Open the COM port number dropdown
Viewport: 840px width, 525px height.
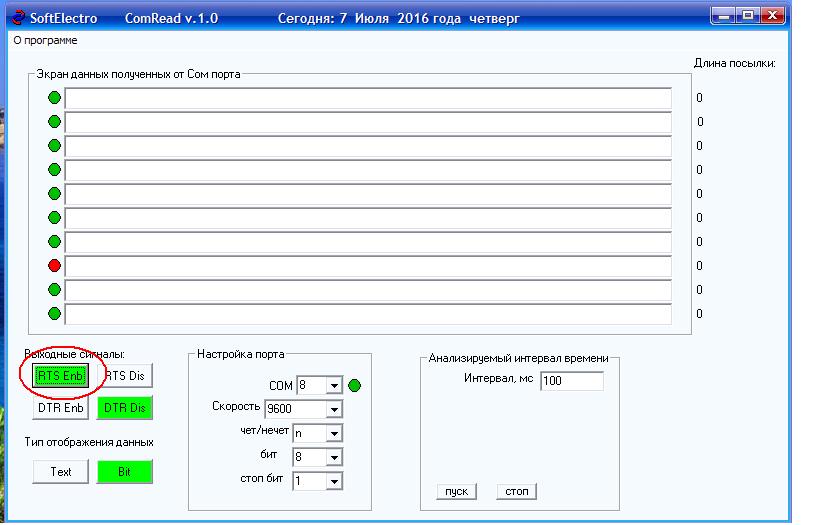334,386
